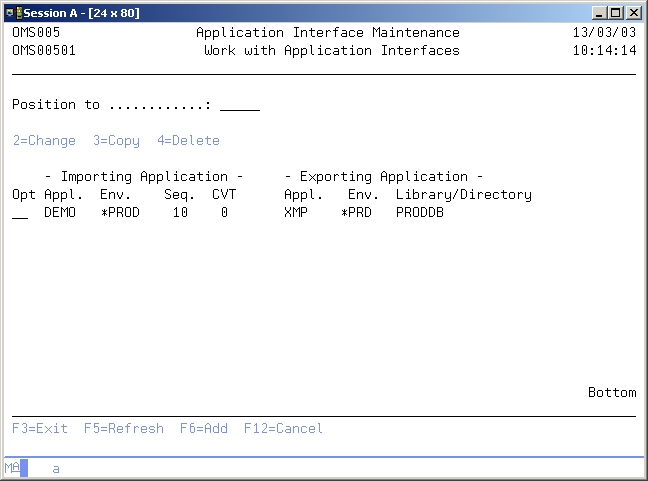
Task: Click the Opt field beside DEMO row
Action: pos(20,213)
